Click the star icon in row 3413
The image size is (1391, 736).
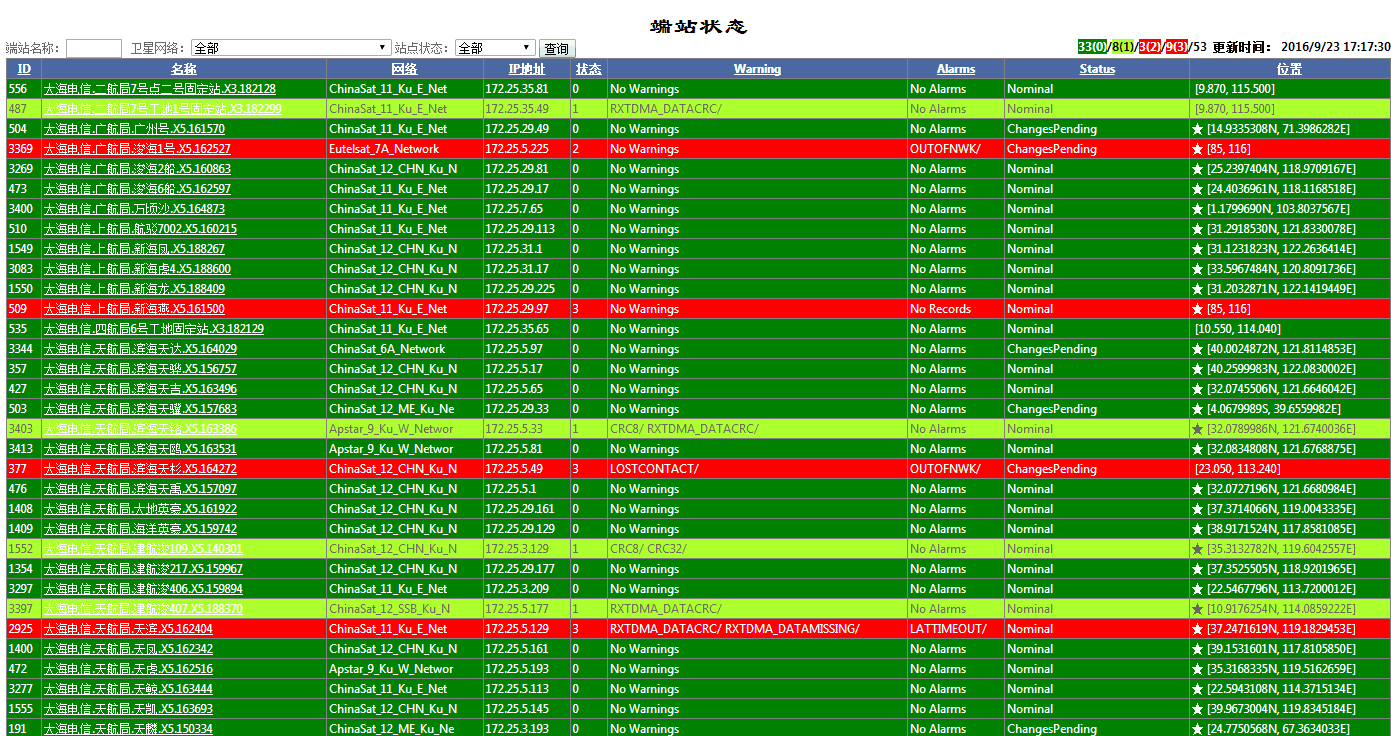coord(1197,449)
